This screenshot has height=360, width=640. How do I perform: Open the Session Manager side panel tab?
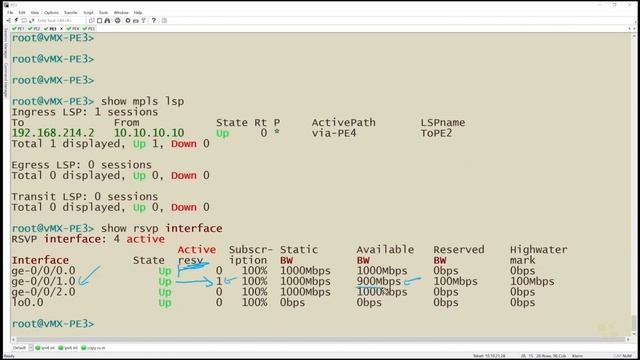tap(5, 44)
